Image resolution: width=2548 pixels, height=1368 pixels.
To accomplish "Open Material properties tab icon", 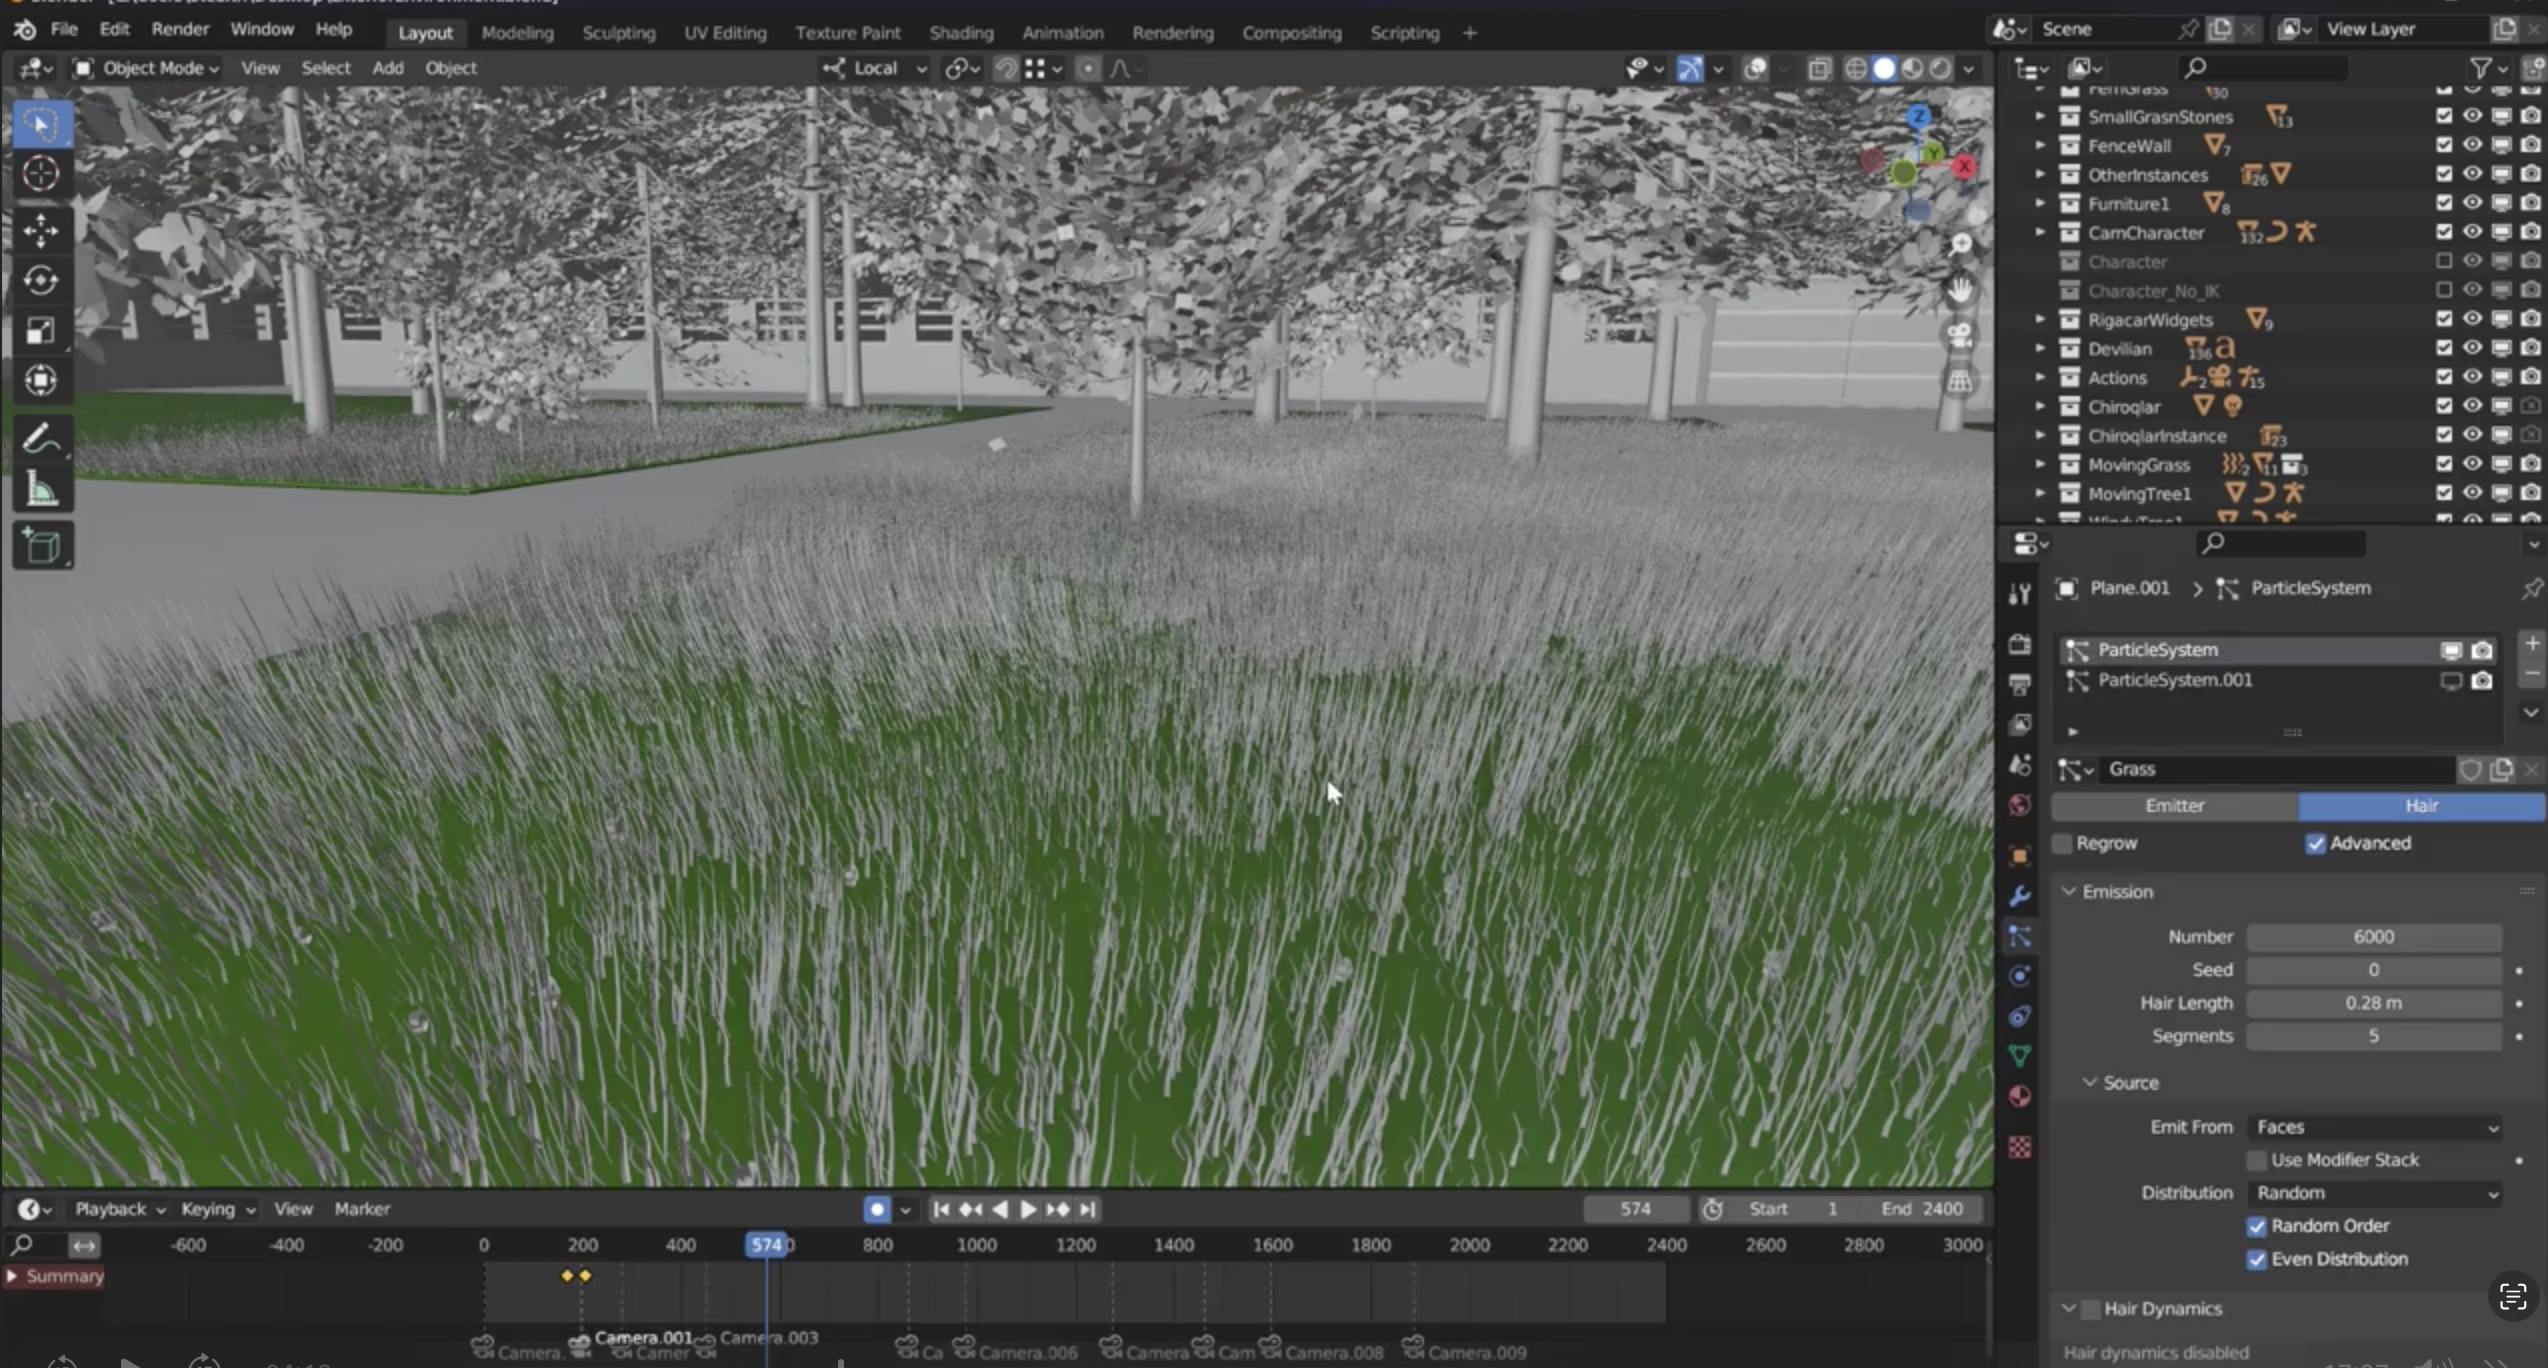I will [2019, 1096].
